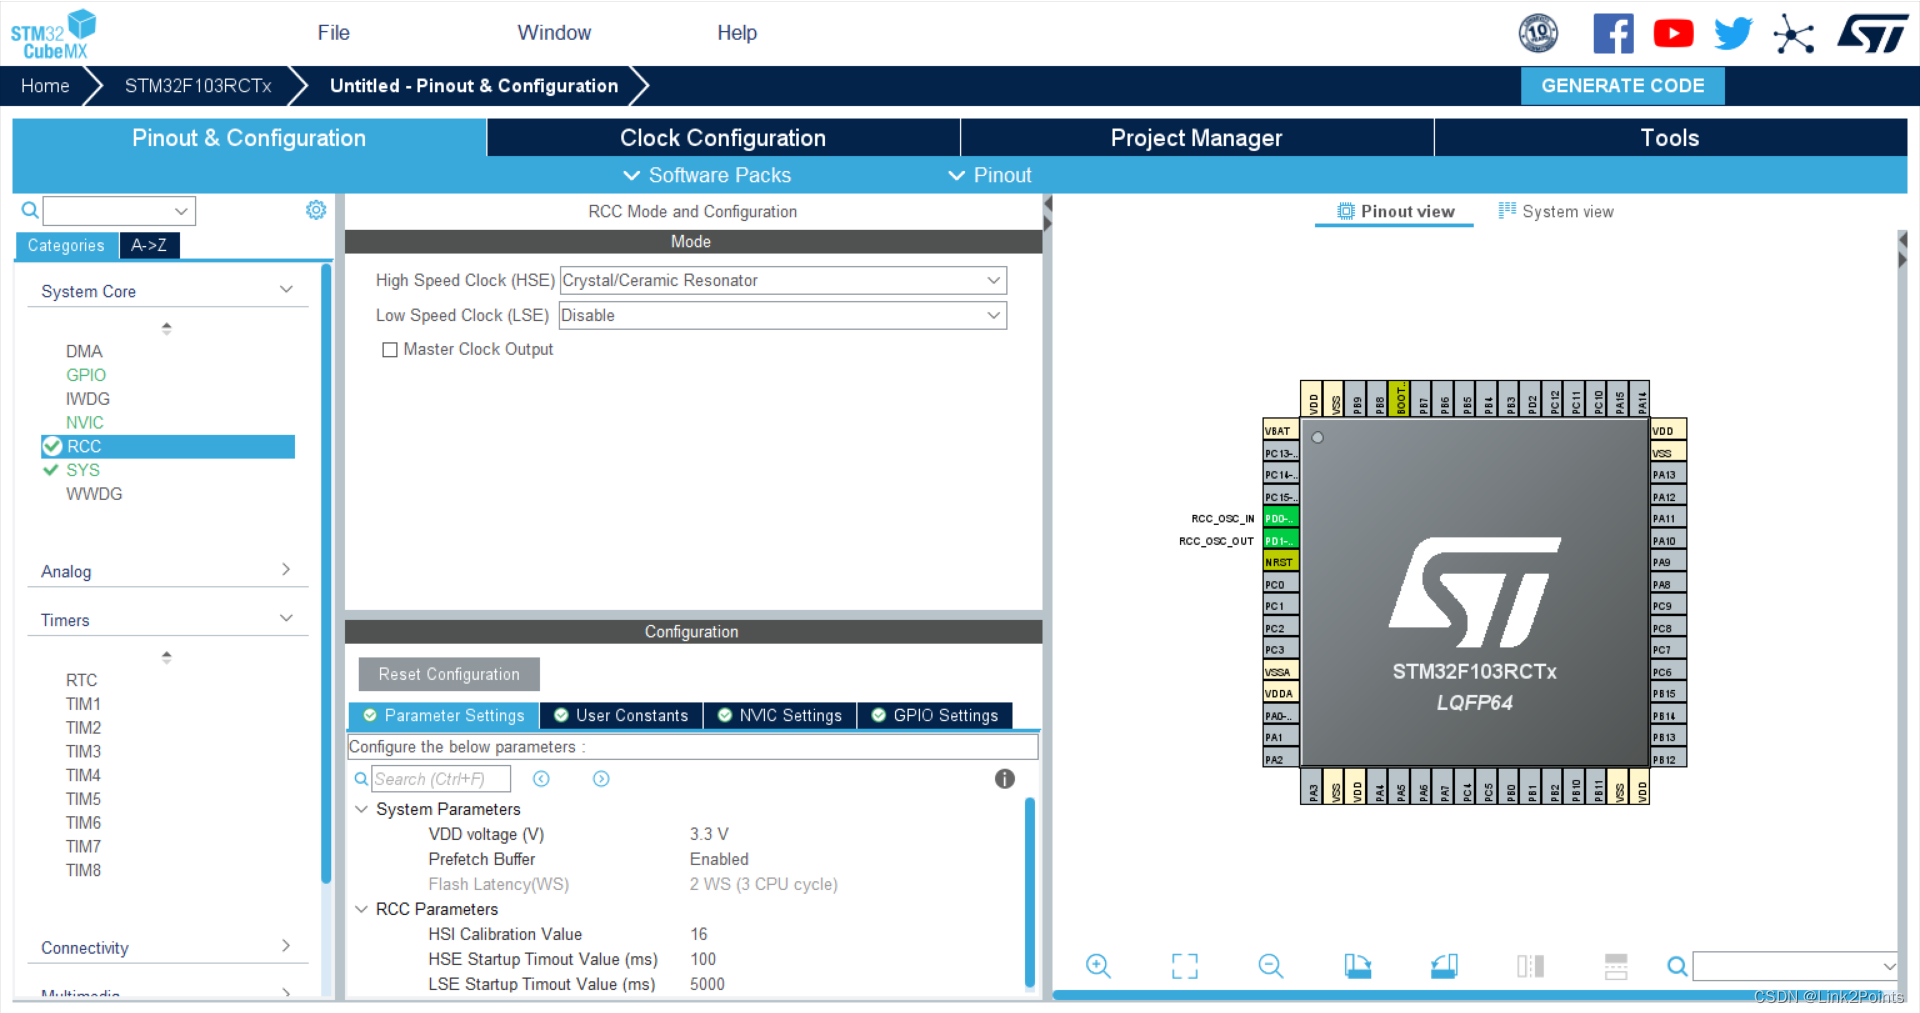Switch to the A->Z sorting tab
Viewport: 1920px width, 1013px height.
click(x=149, y=245)
